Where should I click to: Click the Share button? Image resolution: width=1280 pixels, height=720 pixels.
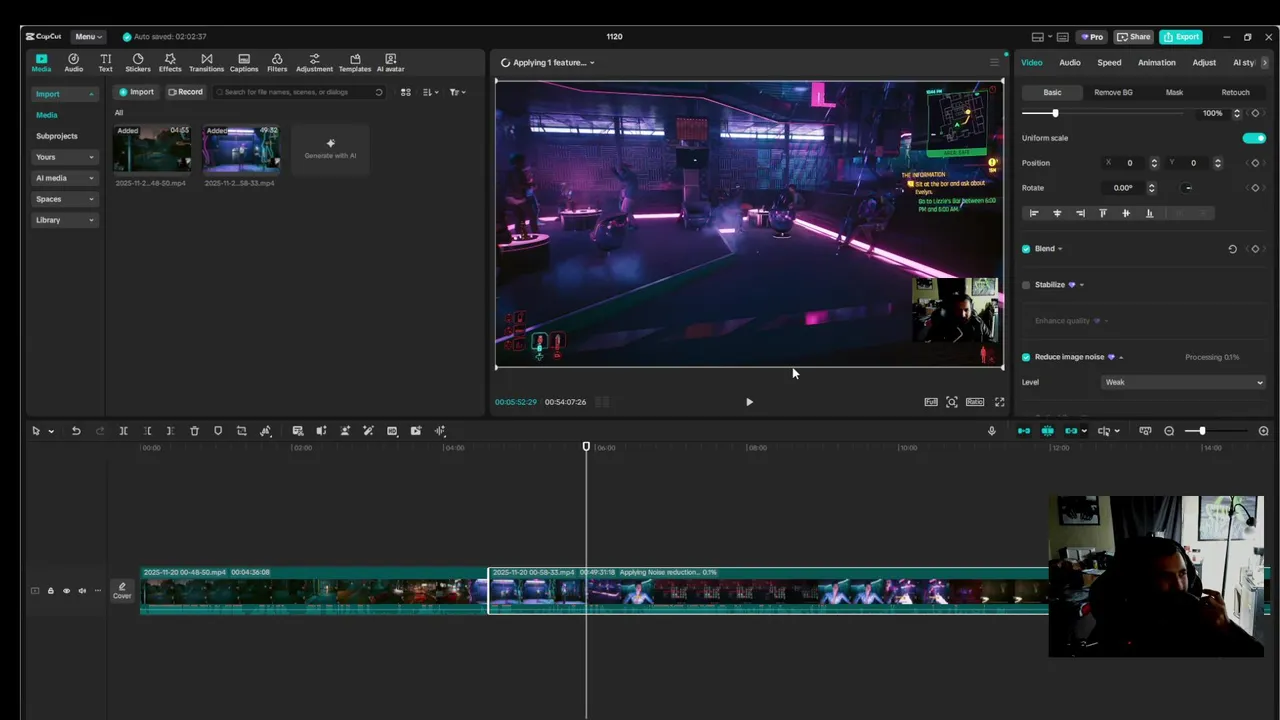1133,37
